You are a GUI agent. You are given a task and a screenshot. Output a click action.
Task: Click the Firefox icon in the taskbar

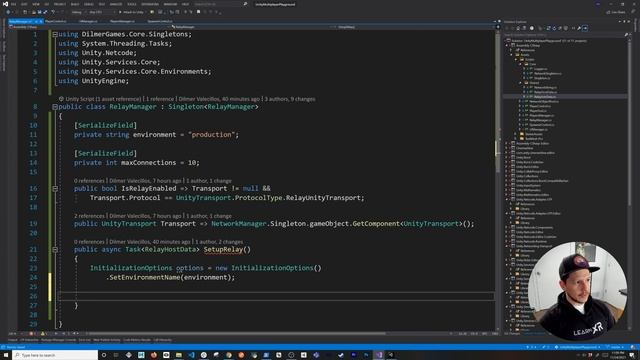coord(154,355)
